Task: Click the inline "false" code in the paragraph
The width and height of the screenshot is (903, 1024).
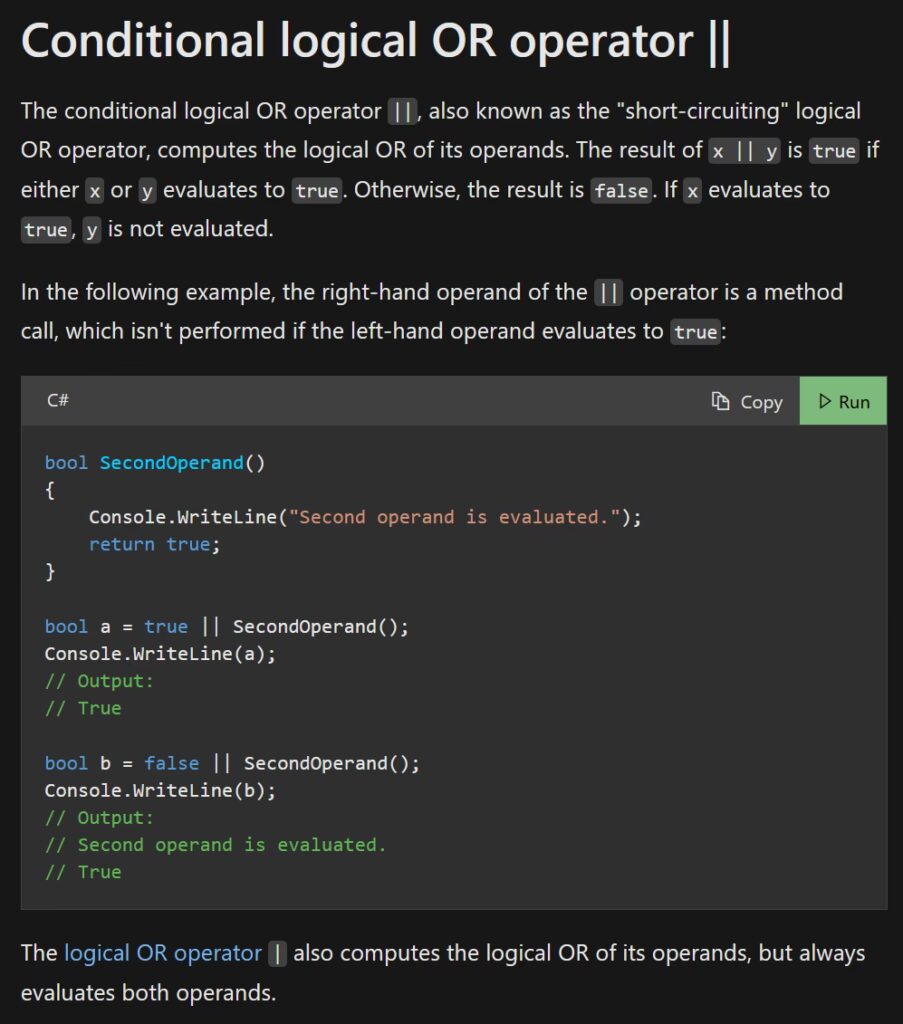Action: pos(620,190)
